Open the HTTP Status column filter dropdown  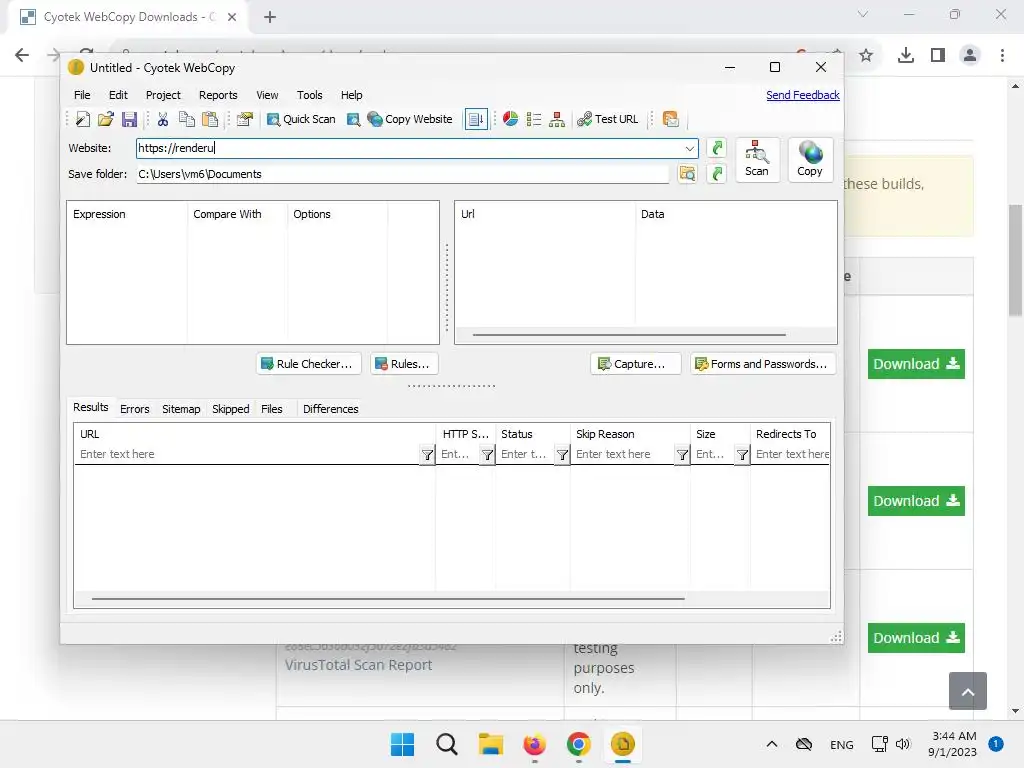click(487, 455)
